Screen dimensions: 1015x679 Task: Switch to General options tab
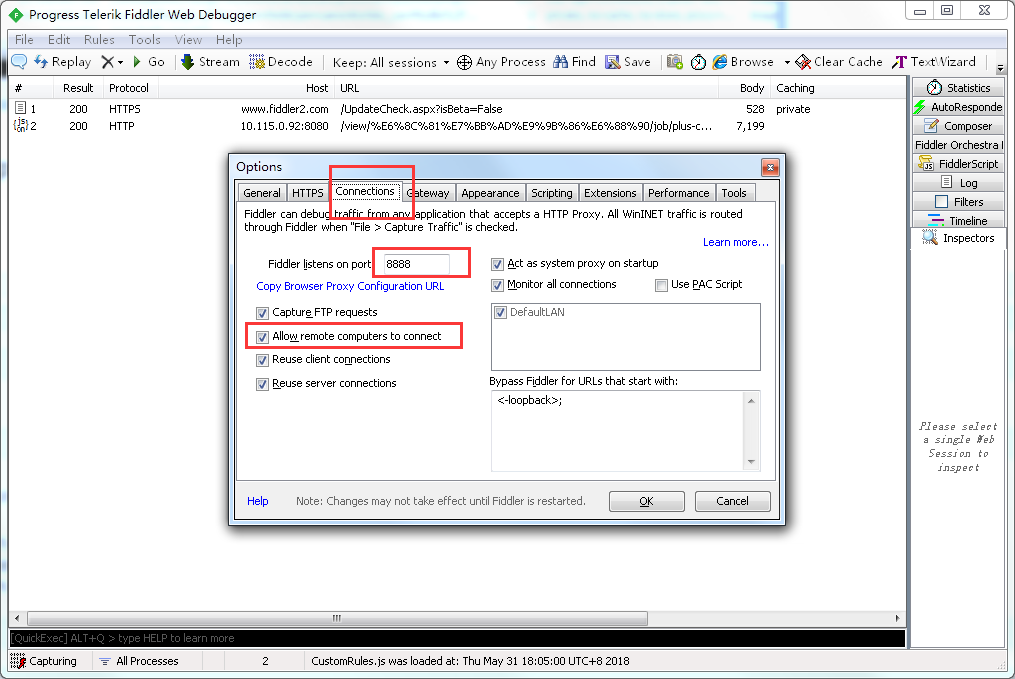tap(262, 193)
